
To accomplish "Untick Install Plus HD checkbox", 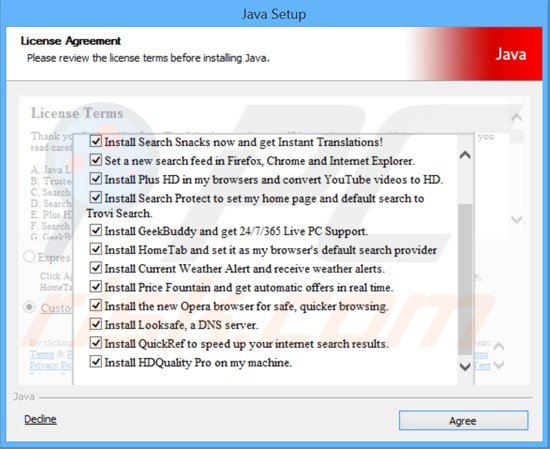I will [x=96, y=179].
